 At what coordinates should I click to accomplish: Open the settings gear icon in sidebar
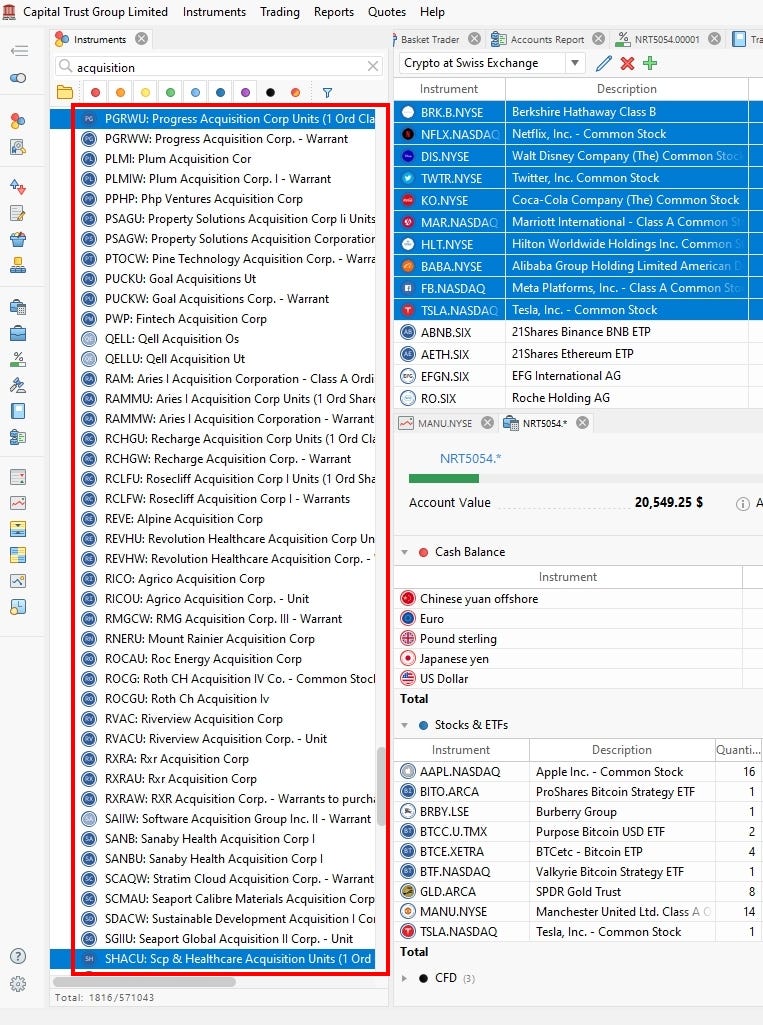click(18, 983)
